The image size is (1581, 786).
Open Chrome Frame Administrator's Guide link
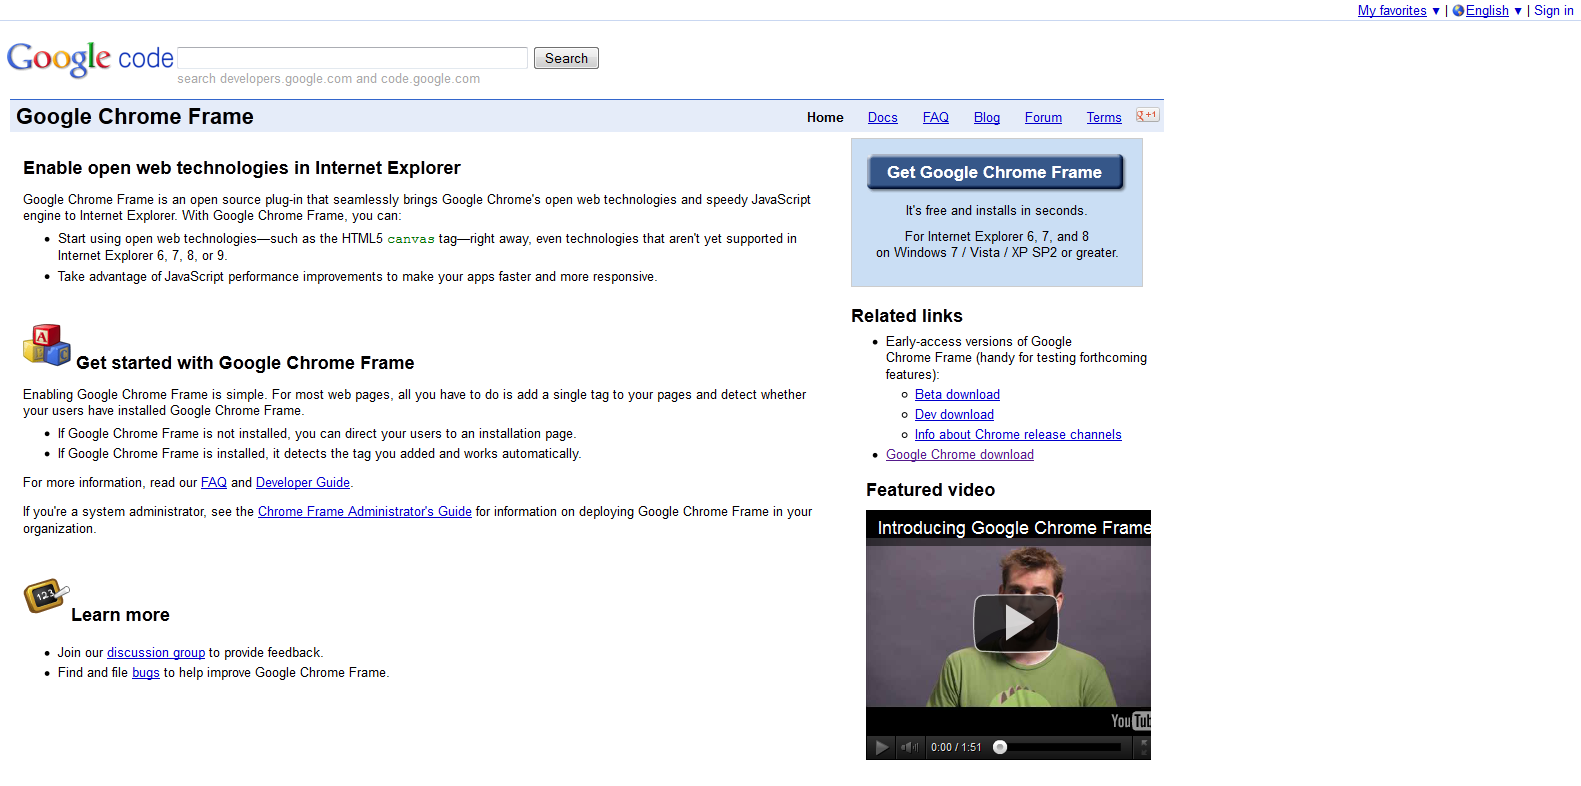tap(365, 512)
